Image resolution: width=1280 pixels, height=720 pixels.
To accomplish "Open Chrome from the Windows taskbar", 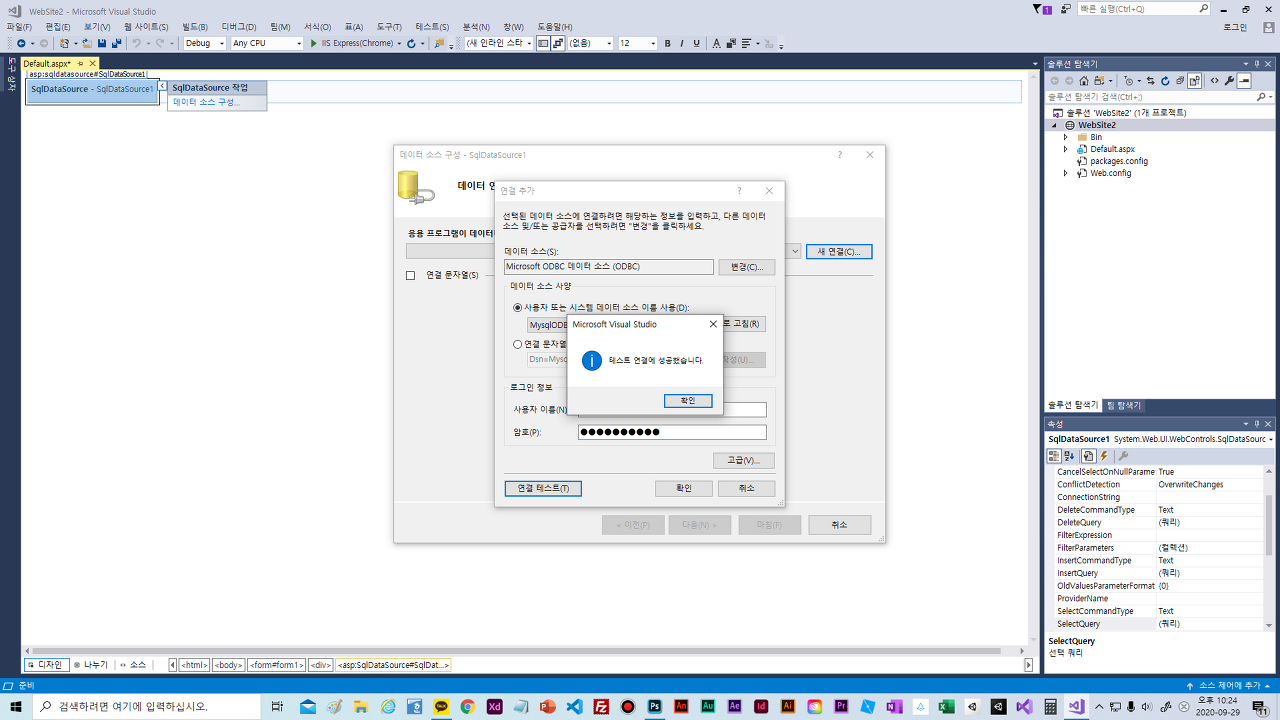I will click(x=467, y=706).
